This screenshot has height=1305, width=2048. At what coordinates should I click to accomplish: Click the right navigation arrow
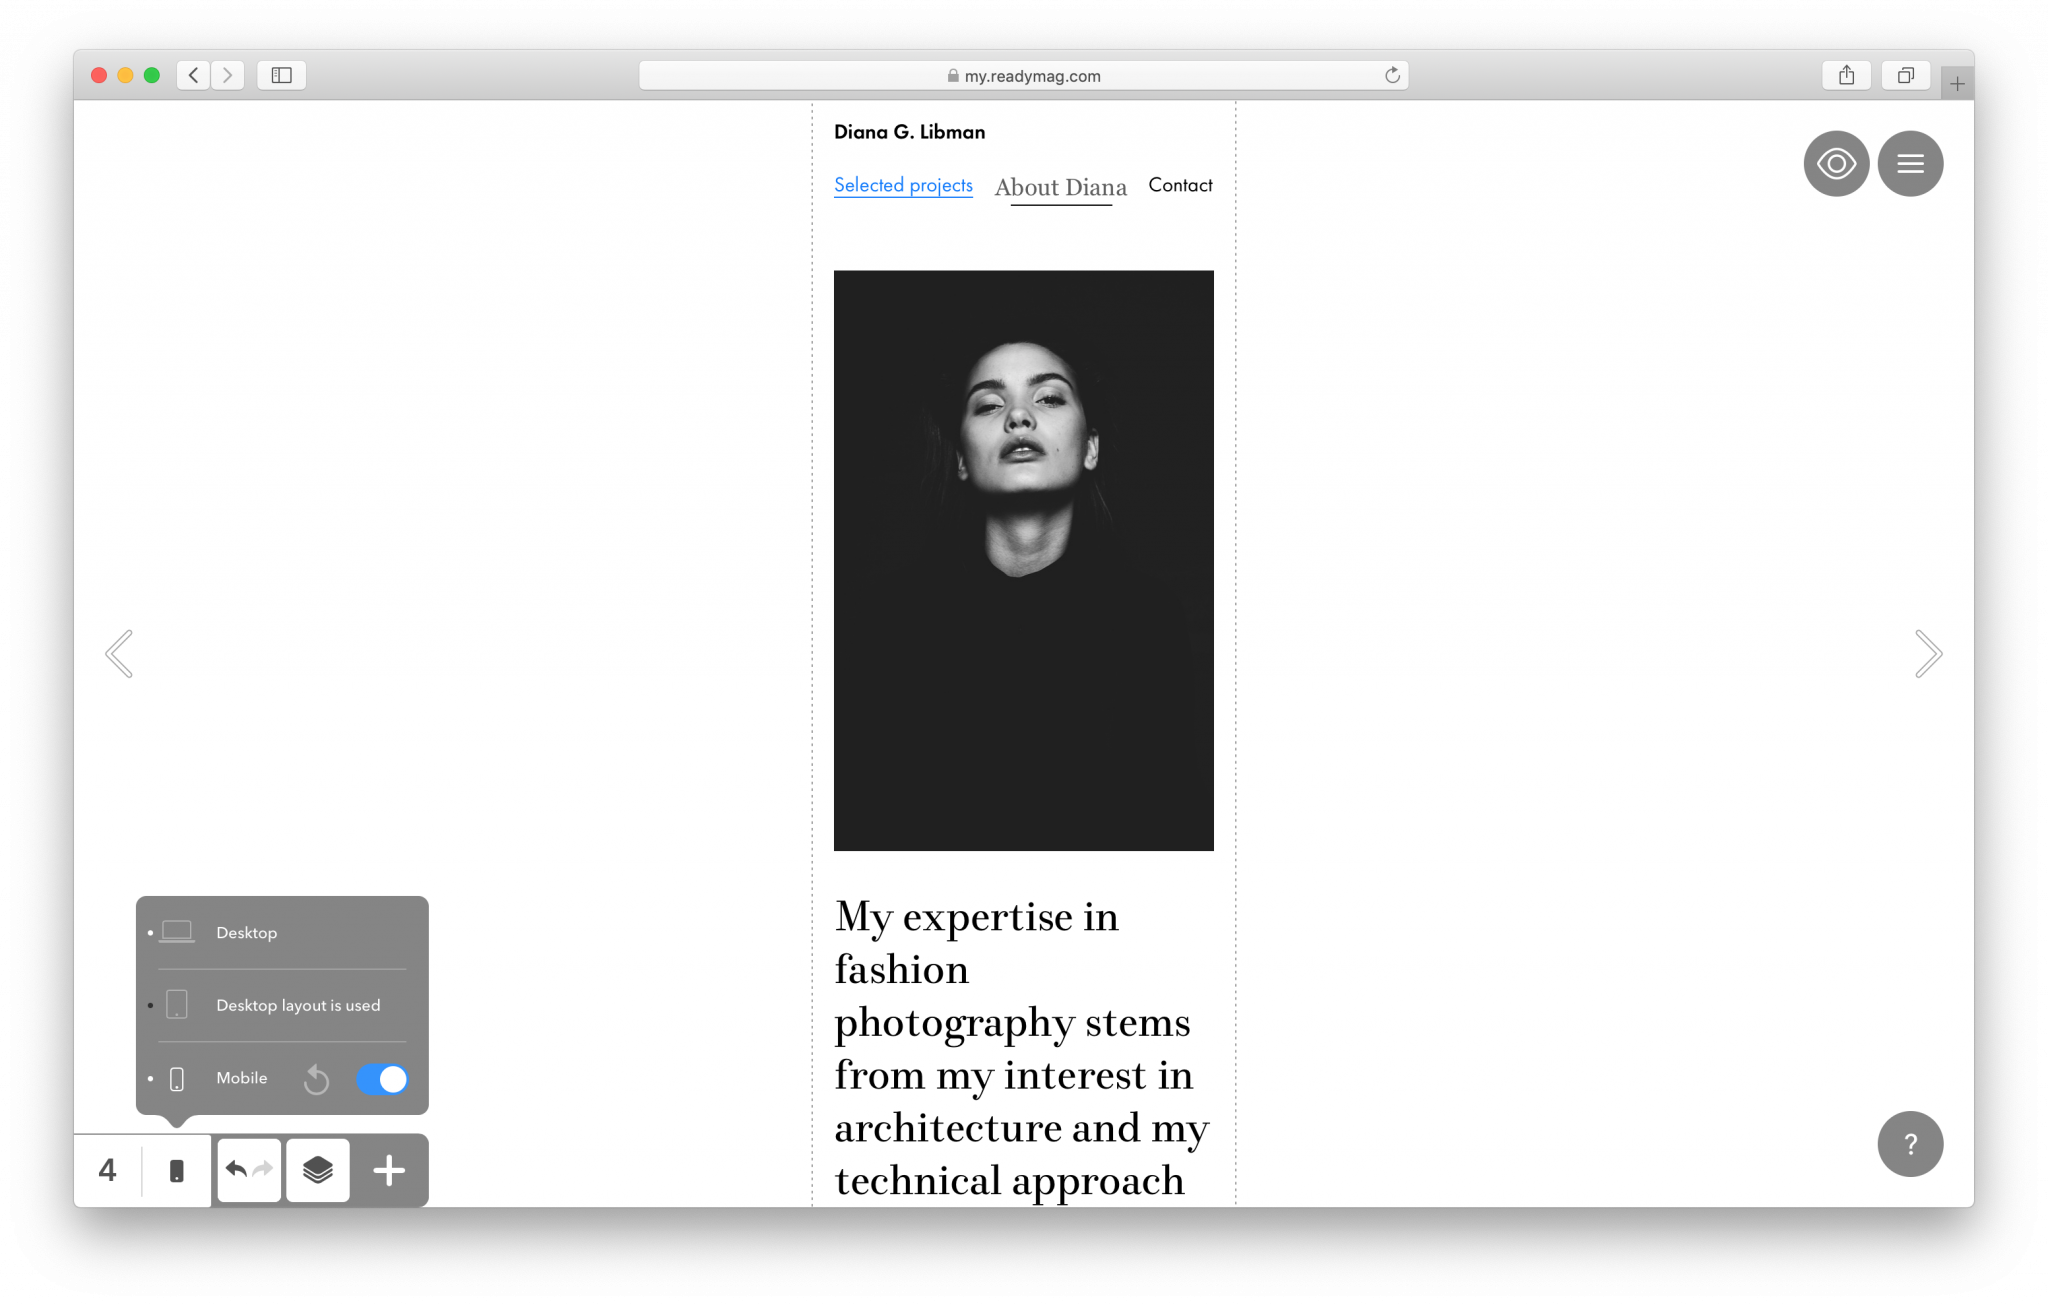click(x=1926, y=654)
